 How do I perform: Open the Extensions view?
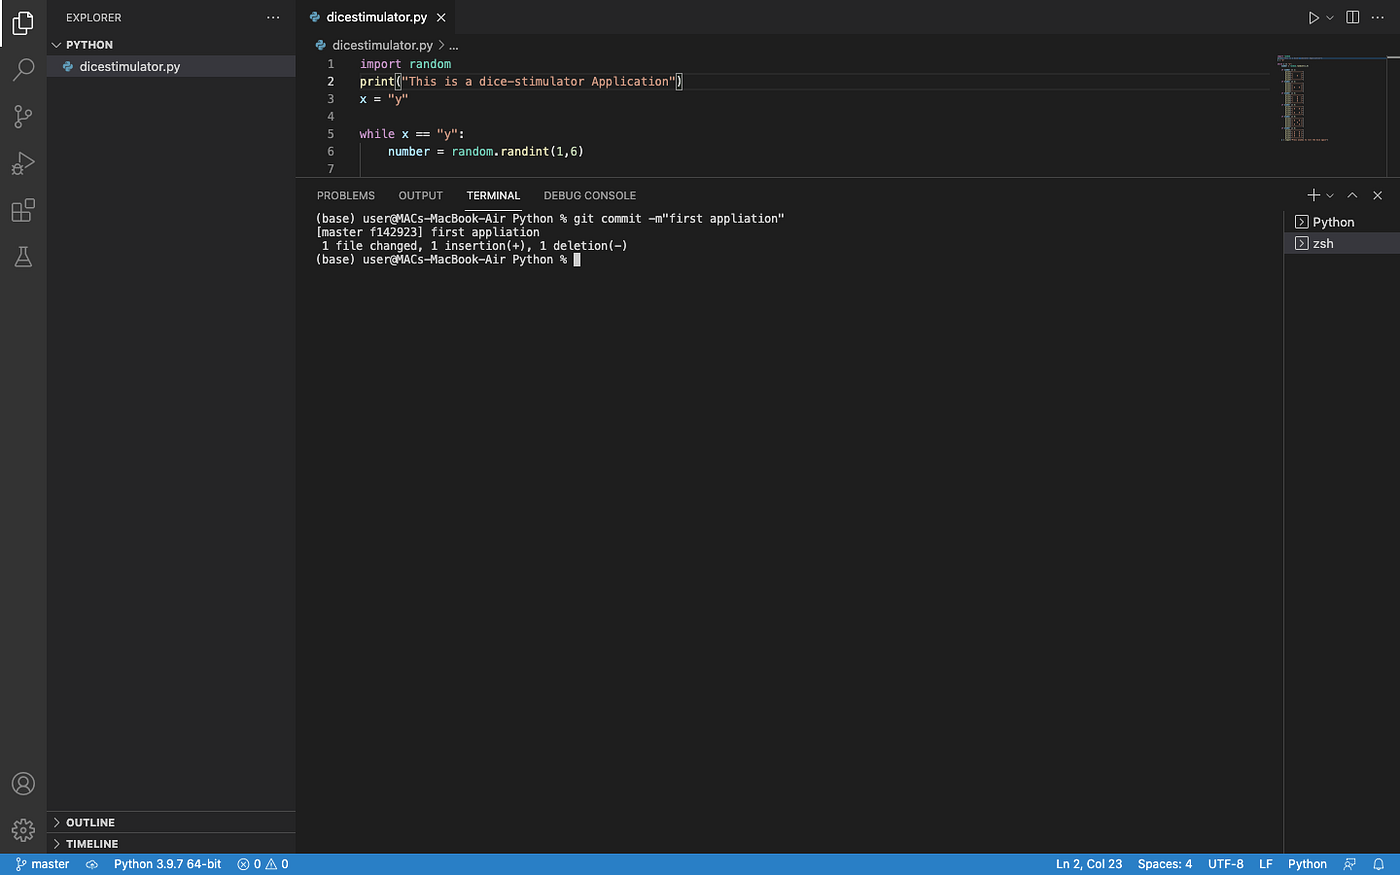(x=23, y=210)
